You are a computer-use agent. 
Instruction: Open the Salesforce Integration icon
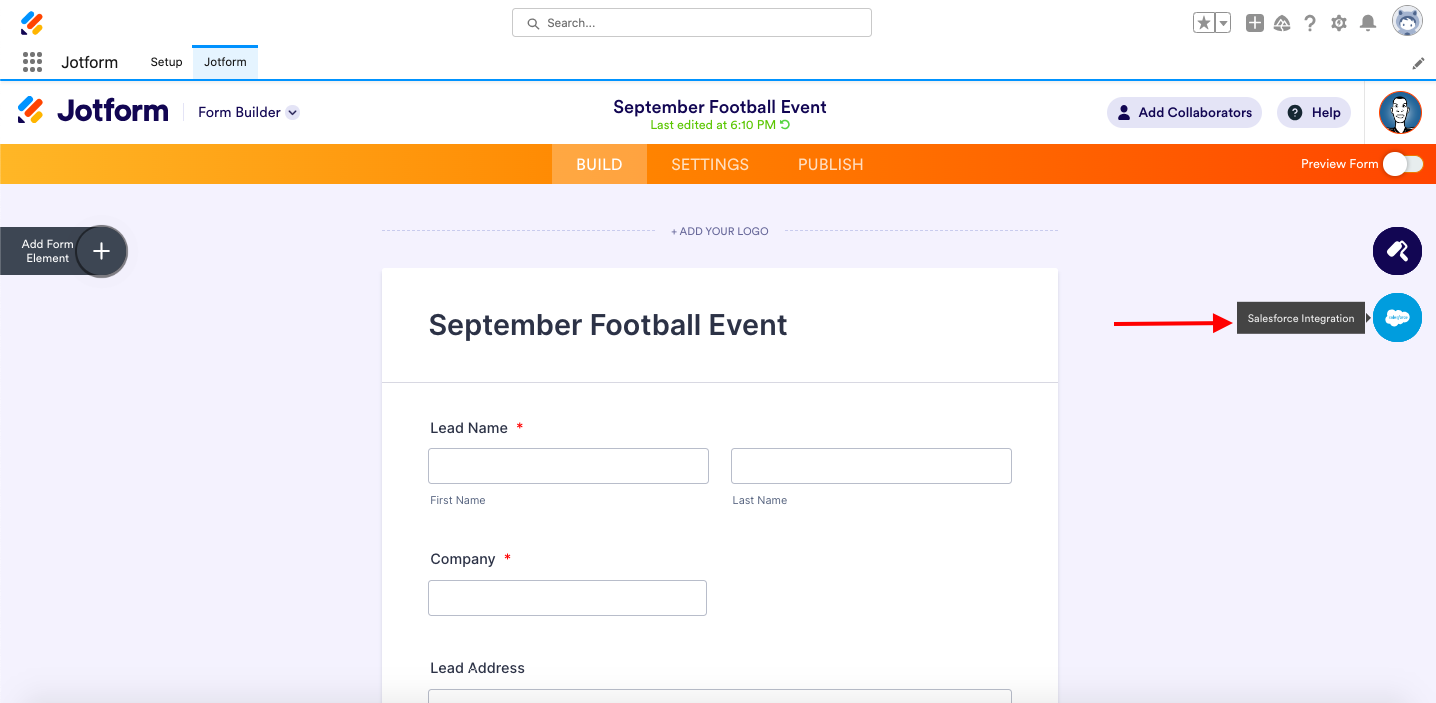[1397, 318]
